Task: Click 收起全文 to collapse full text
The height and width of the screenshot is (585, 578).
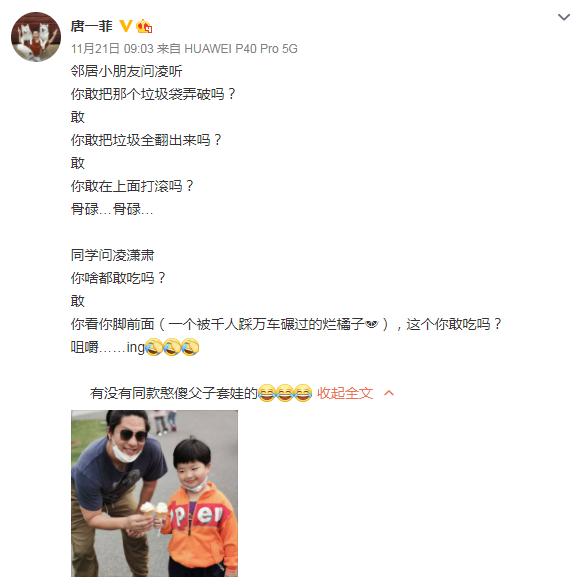Action: pos(345,393)
